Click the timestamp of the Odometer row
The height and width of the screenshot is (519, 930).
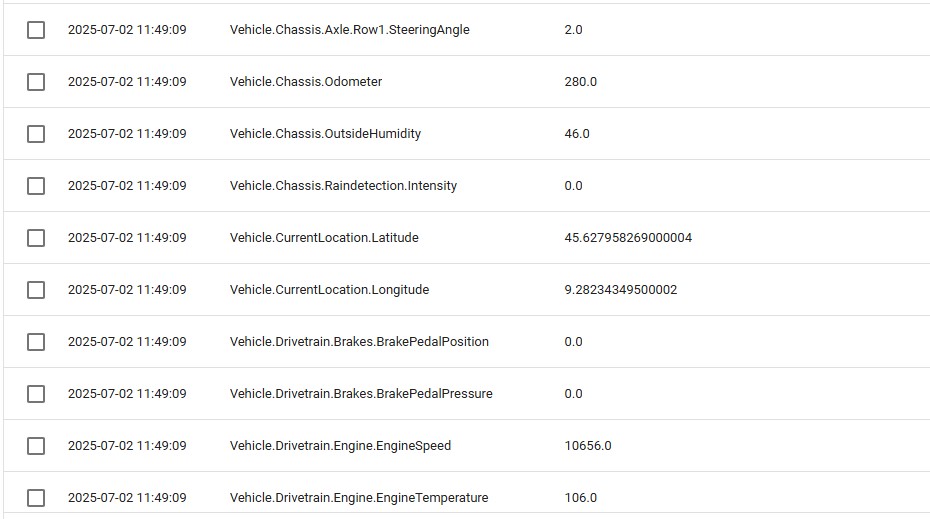[127, 82]
